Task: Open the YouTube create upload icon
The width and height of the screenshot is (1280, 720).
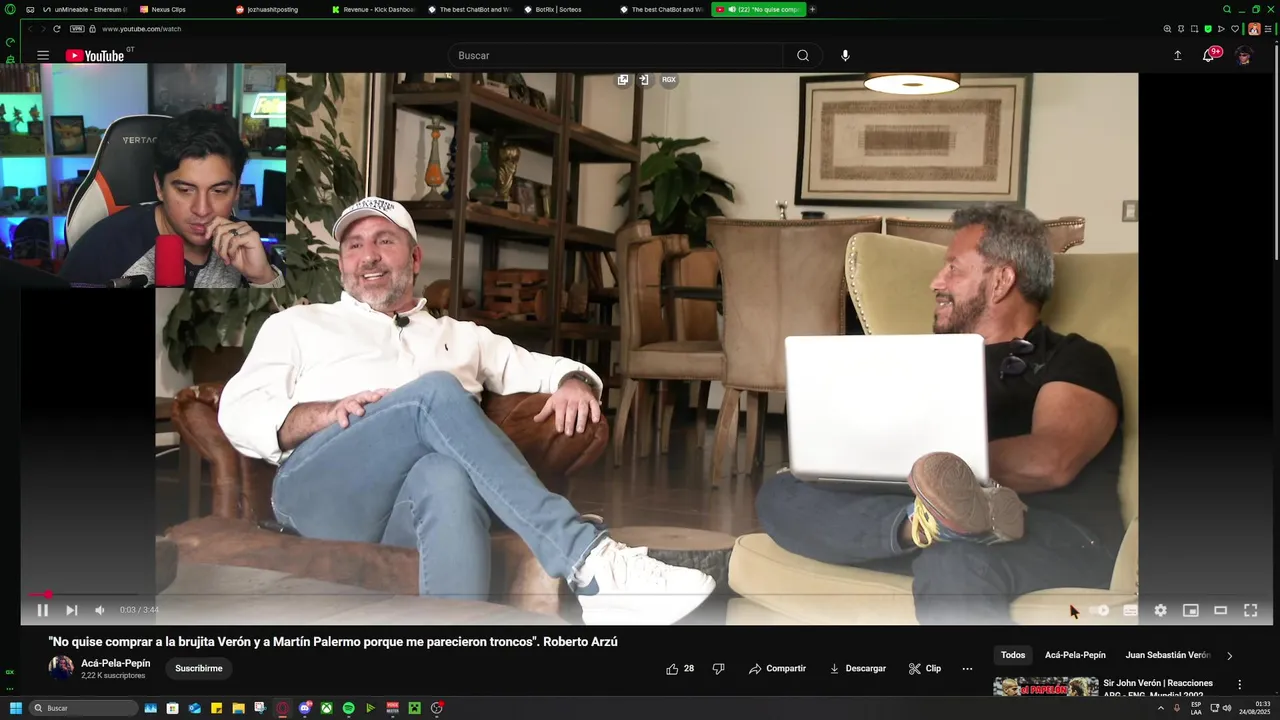Action: [1177, 56]
